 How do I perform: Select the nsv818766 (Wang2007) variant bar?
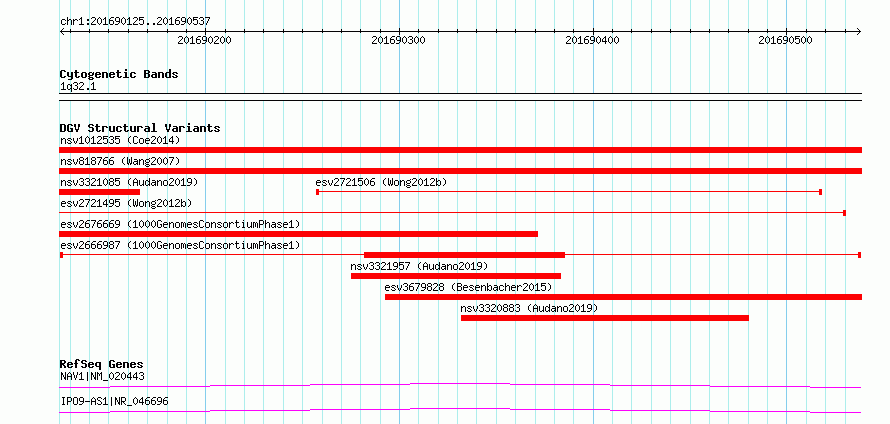click(460, 171)
